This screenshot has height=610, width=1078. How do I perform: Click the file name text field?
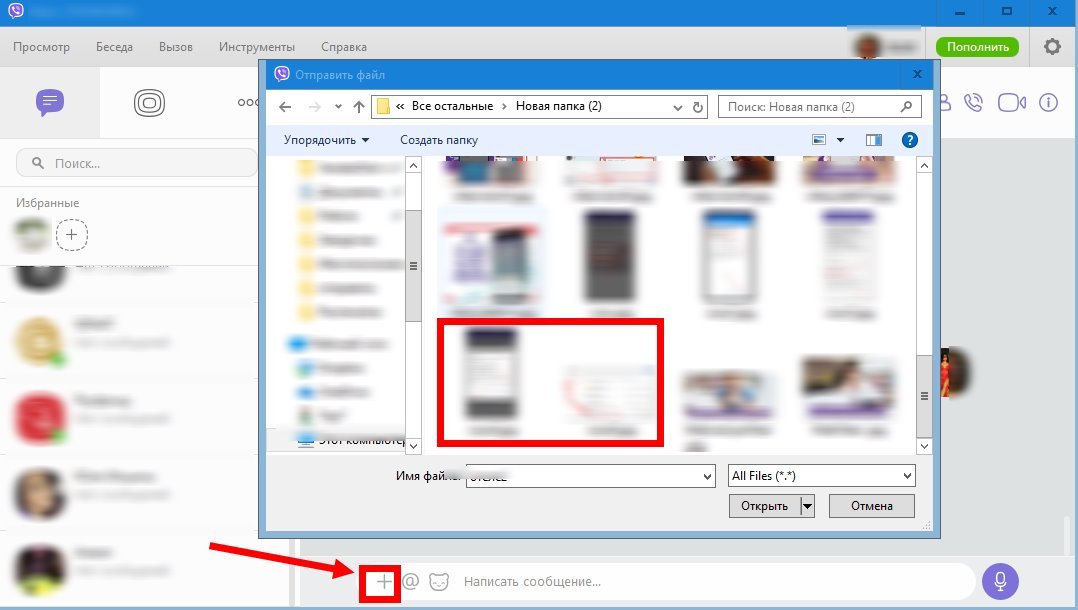click(584, 476)
